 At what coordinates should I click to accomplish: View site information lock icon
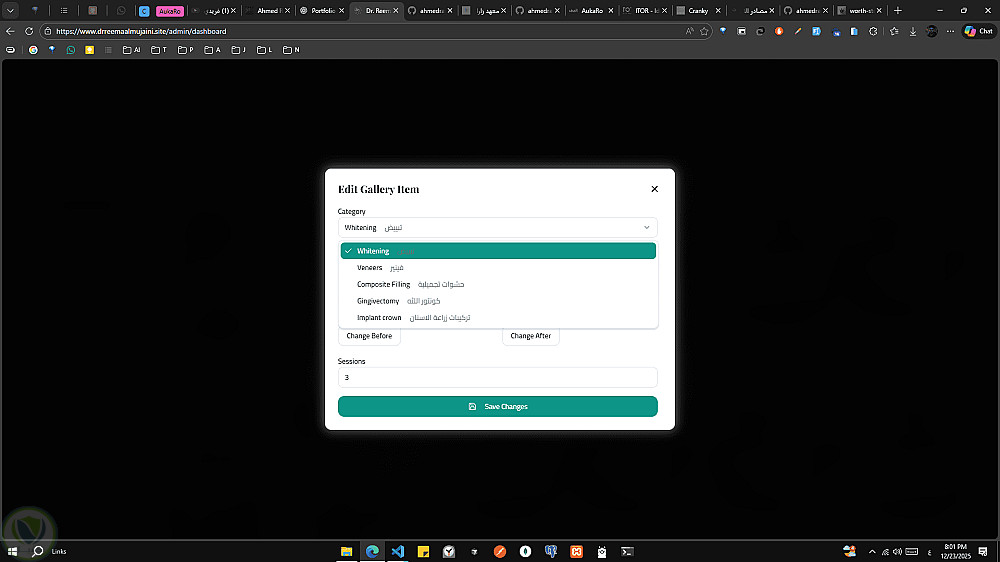pyautogui.click(x=48, y=31)
